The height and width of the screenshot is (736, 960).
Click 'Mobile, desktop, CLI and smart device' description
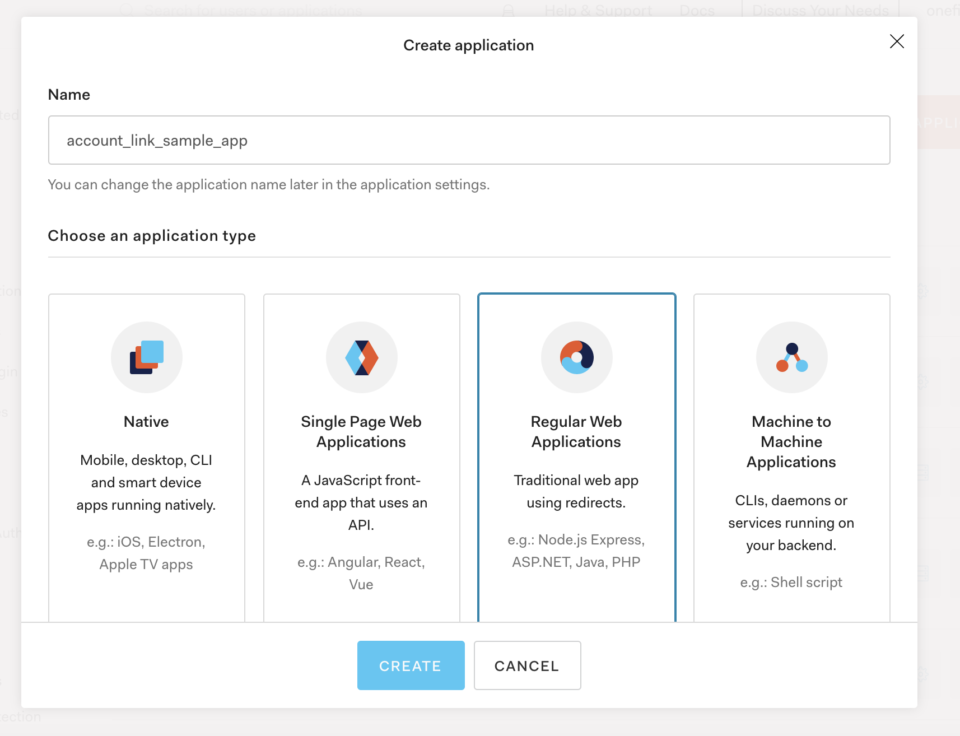(146, 483)
